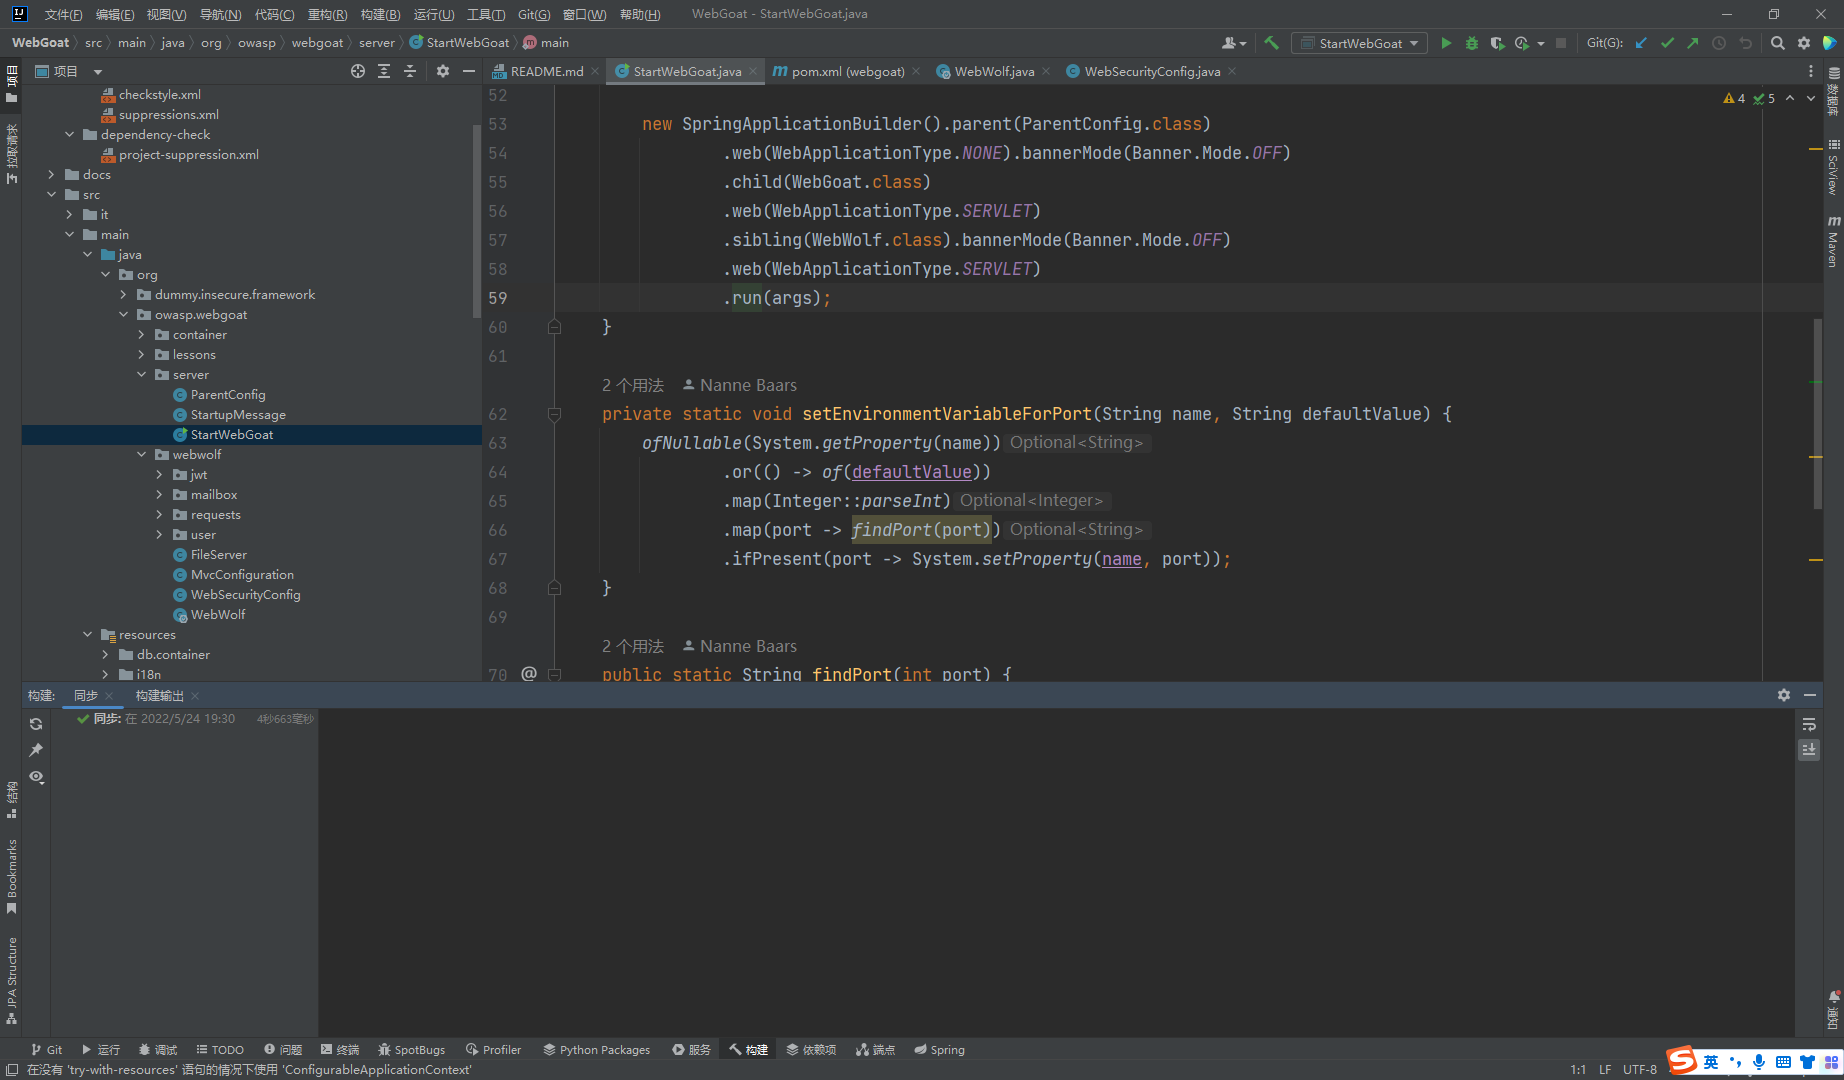Viewport: 1844px width, 1080px height.
Task: Collapse the resources folder
Action: [87, 634]
